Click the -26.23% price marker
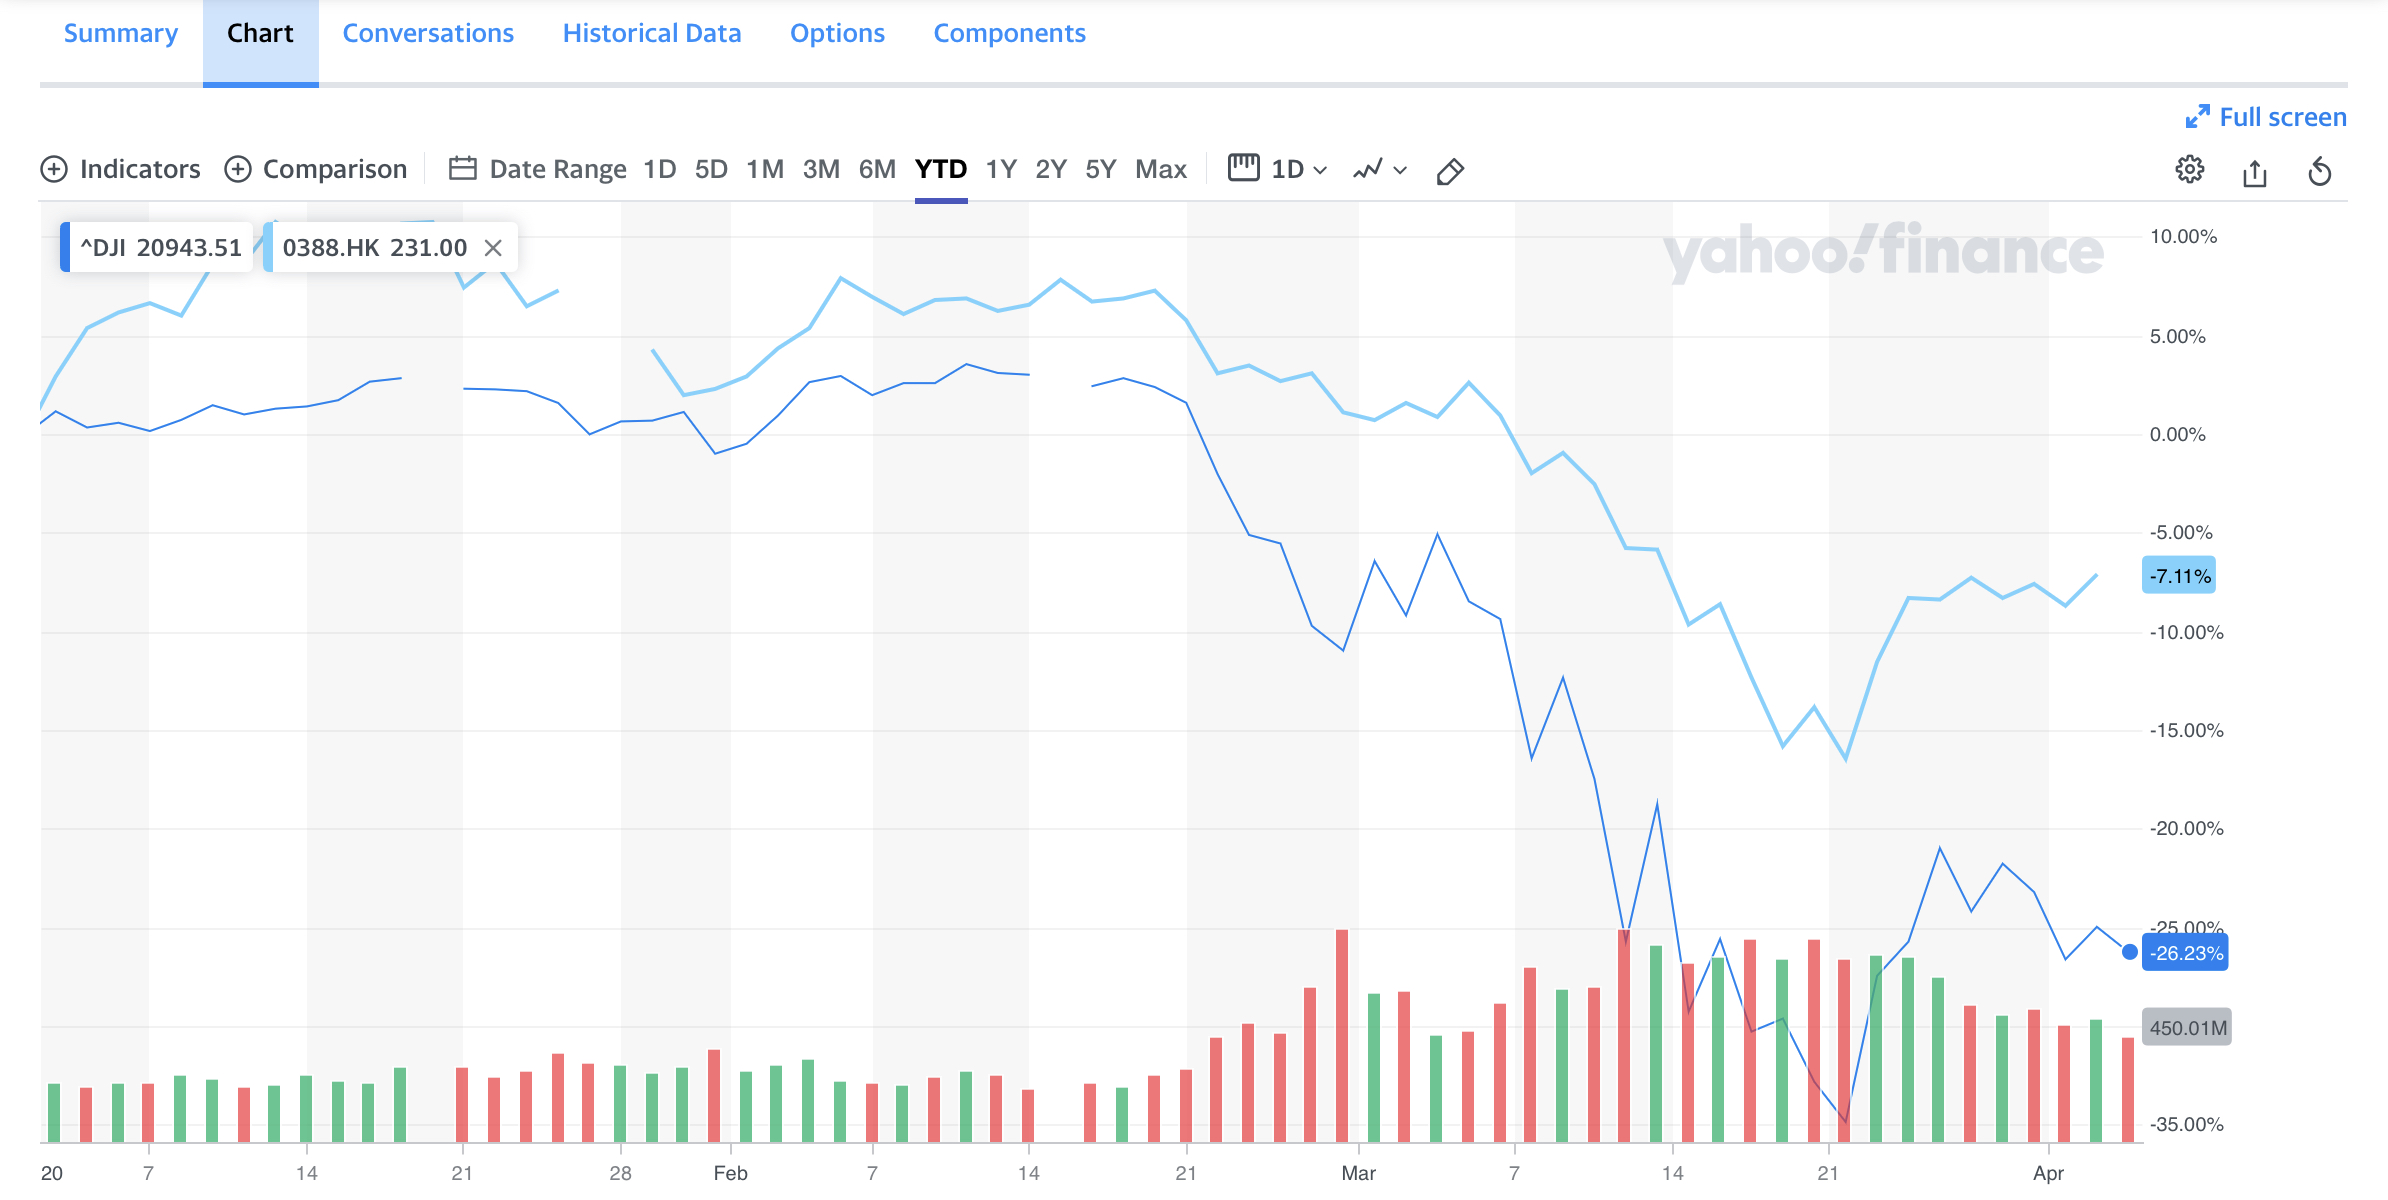Viewport: 2388px width, 1200px height. (x=2187, y=953)
